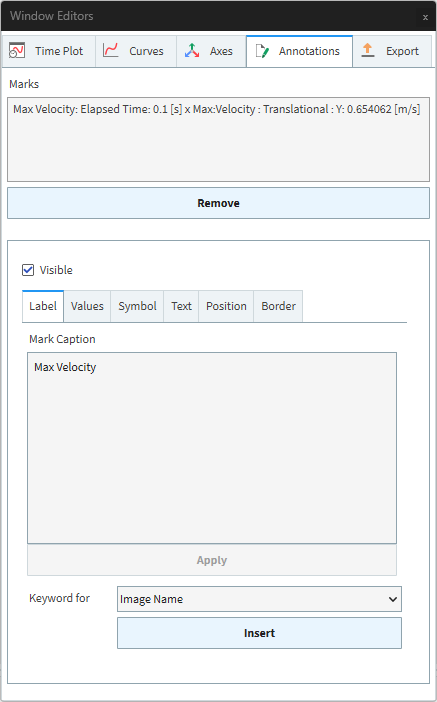This screenshot has width=437, height=702.
Task: Click the Axes tri-arrow icon
Action: (x=192, y=51)
